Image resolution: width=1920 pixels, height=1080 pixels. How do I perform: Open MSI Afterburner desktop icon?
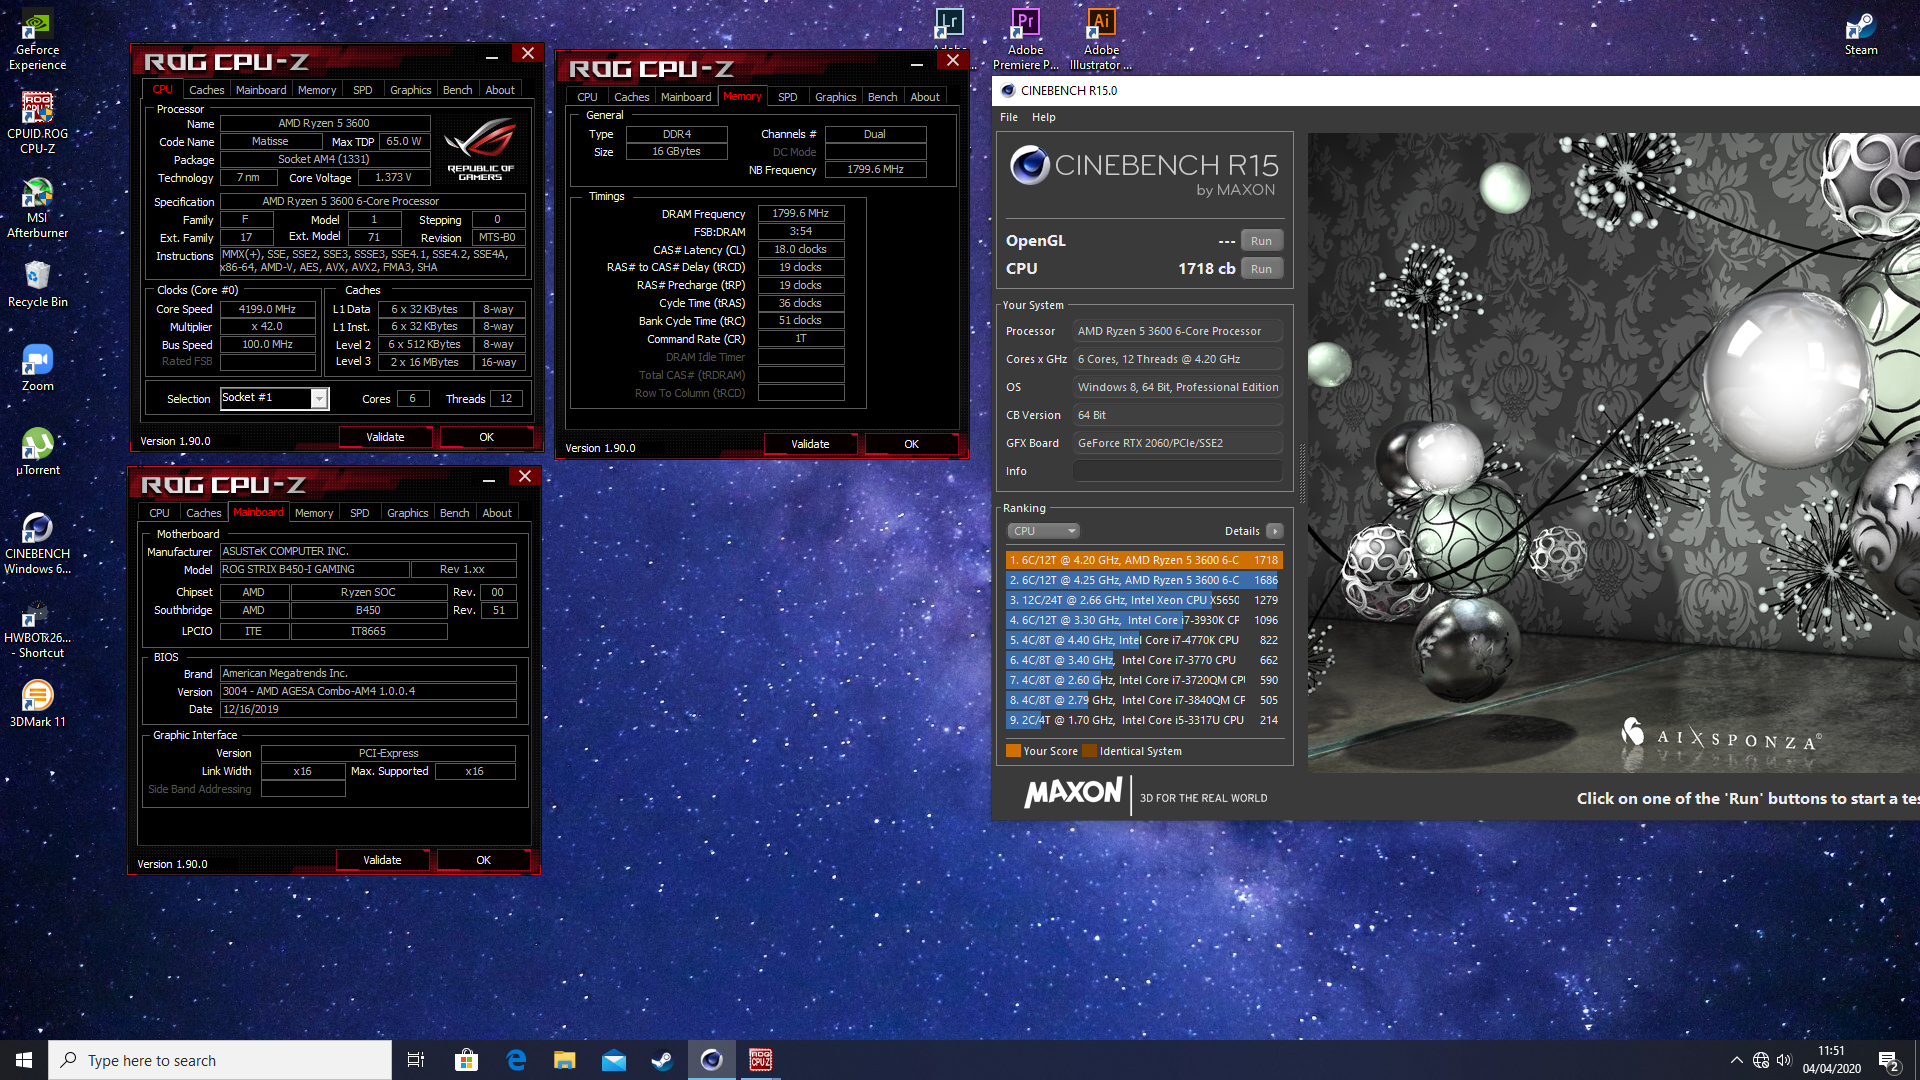click(x=37, y=208)
